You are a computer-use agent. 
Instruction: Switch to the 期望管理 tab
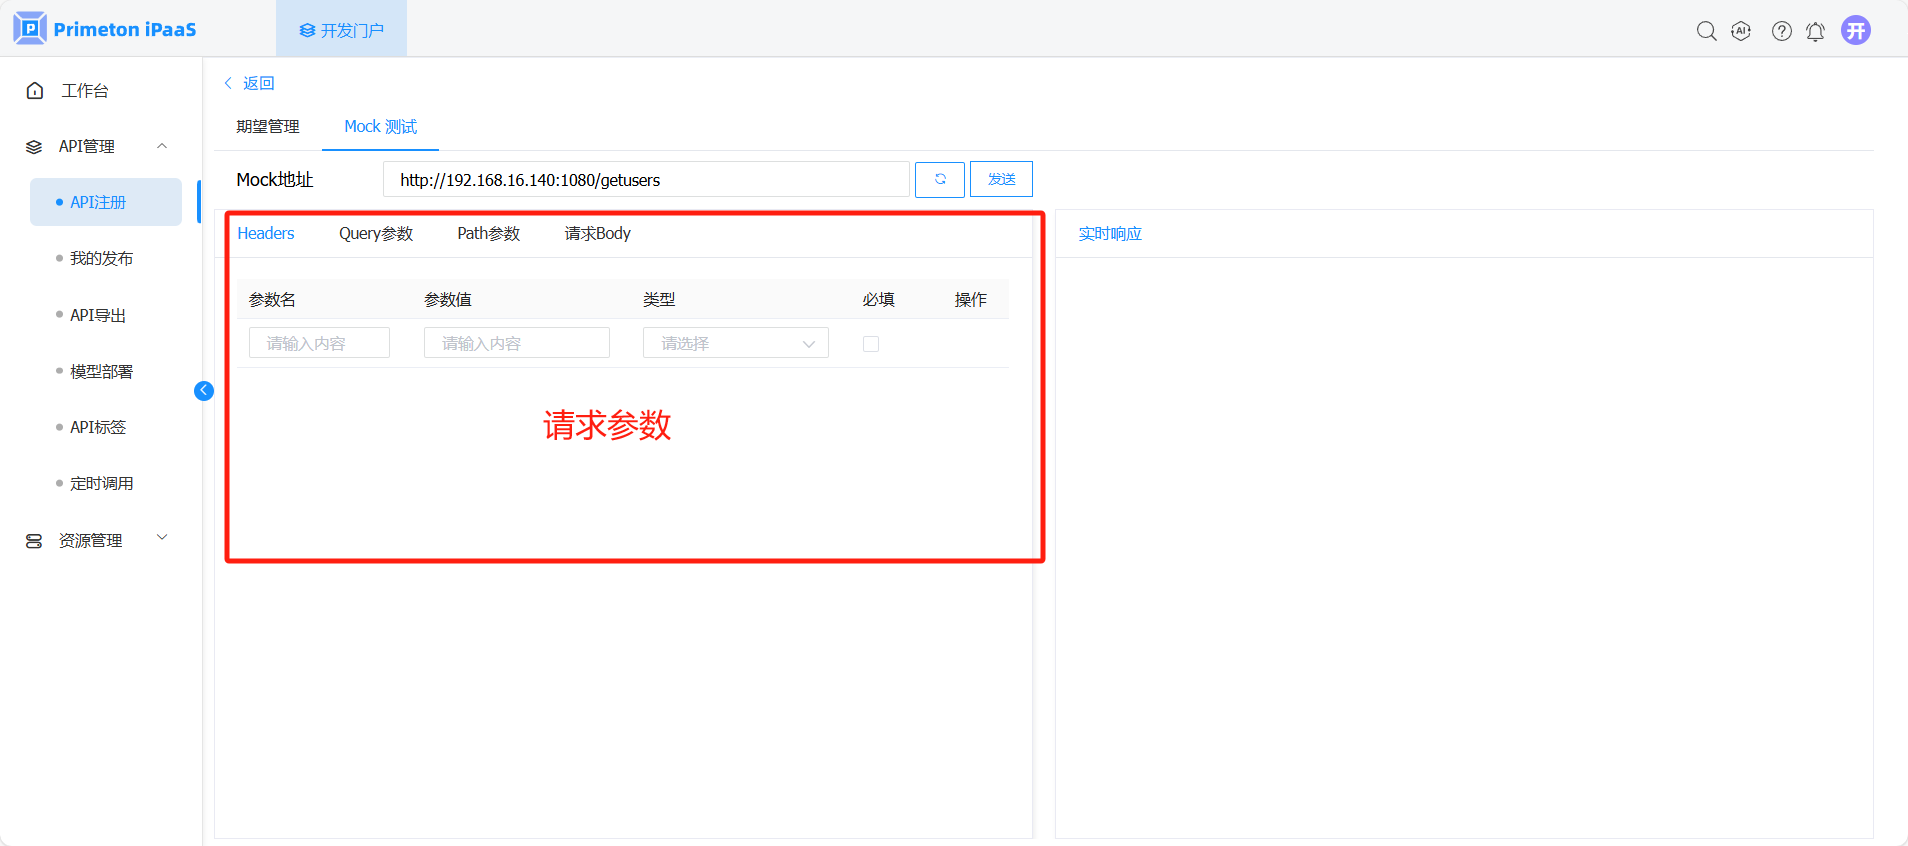click(x=268, y=127)
